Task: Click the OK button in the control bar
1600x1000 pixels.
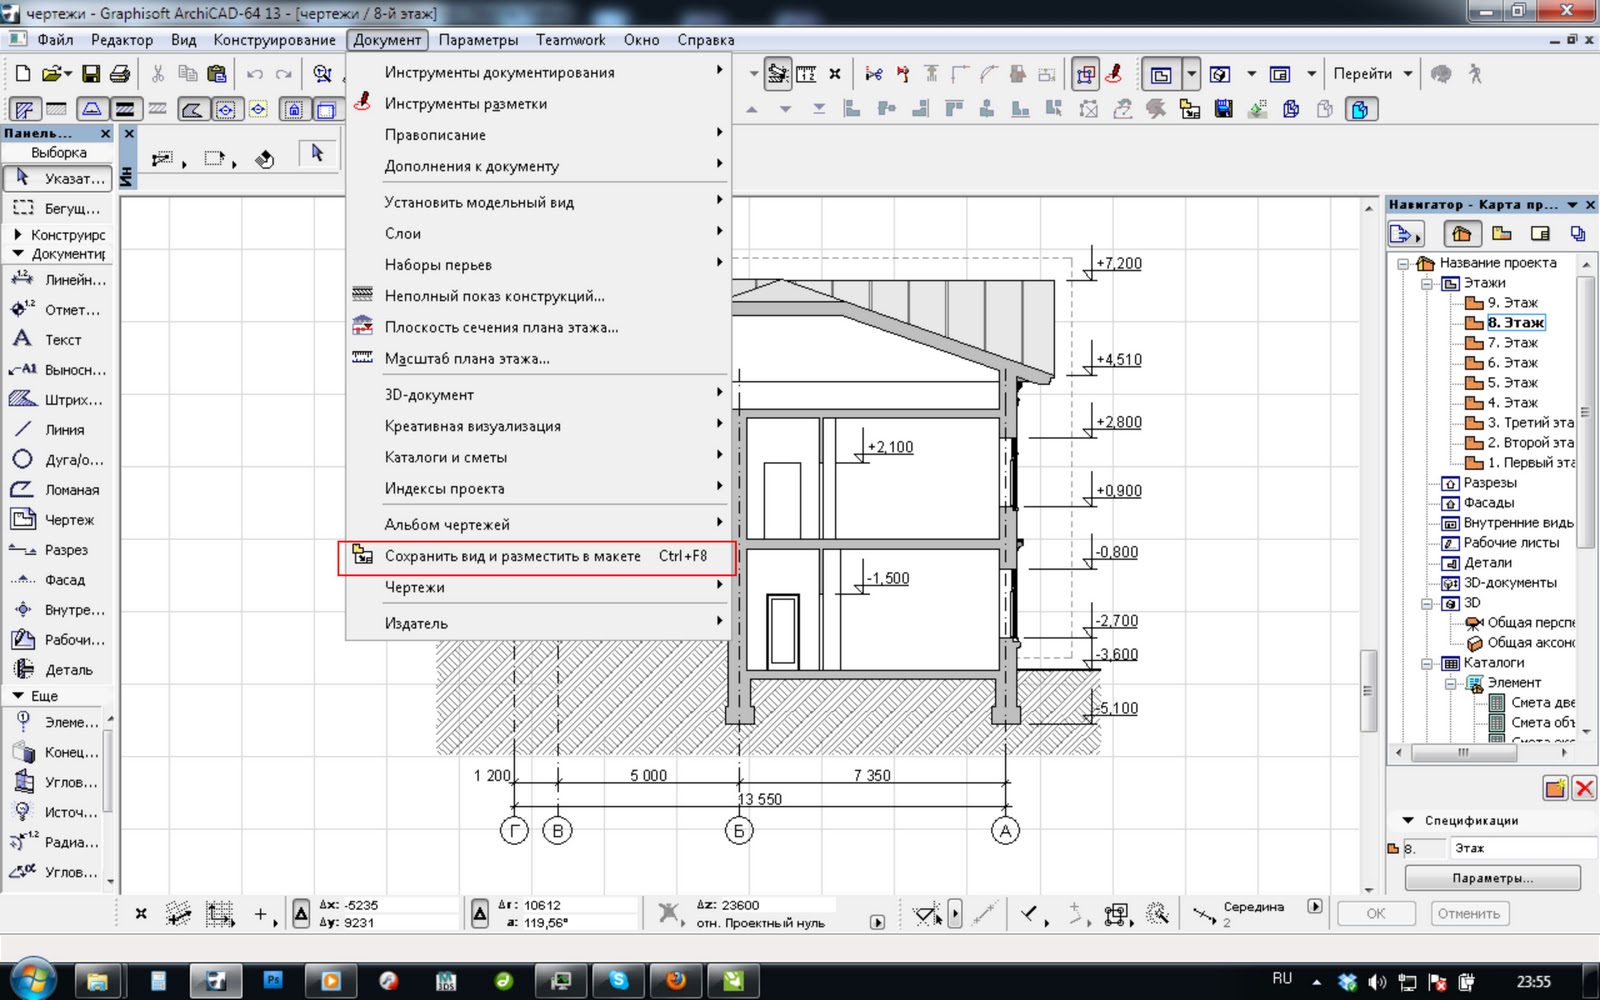Action: (x=1376, y=913)
